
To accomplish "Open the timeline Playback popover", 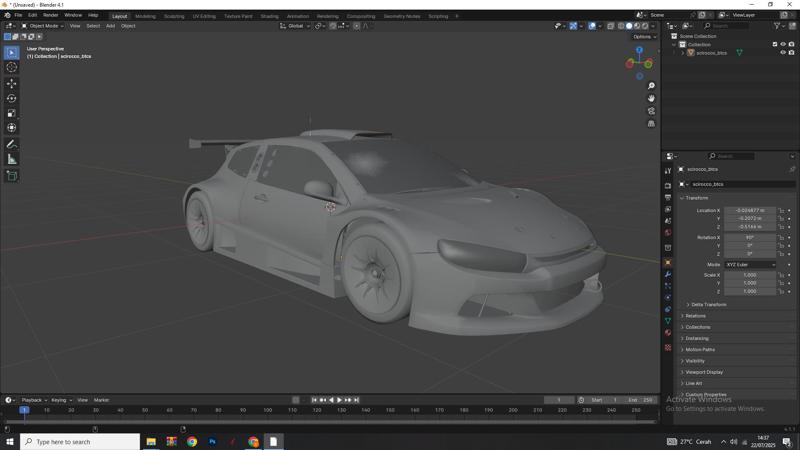I will point(34,400).
